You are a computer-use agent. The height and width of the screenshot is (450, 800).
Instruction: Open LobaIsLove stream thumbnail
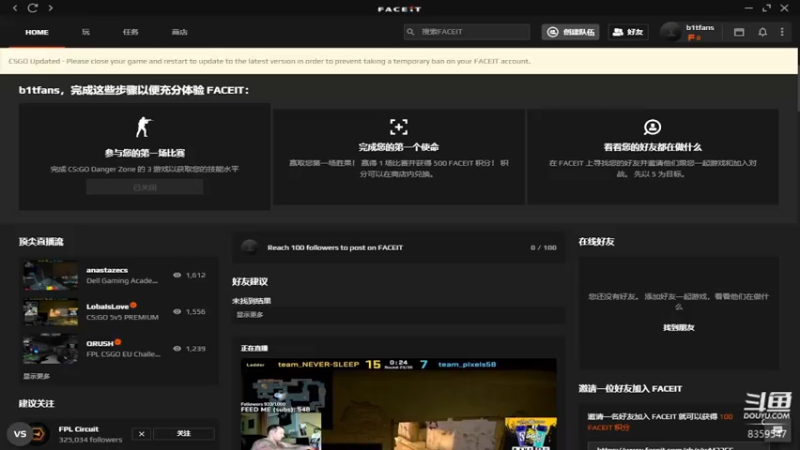(50, 312)
